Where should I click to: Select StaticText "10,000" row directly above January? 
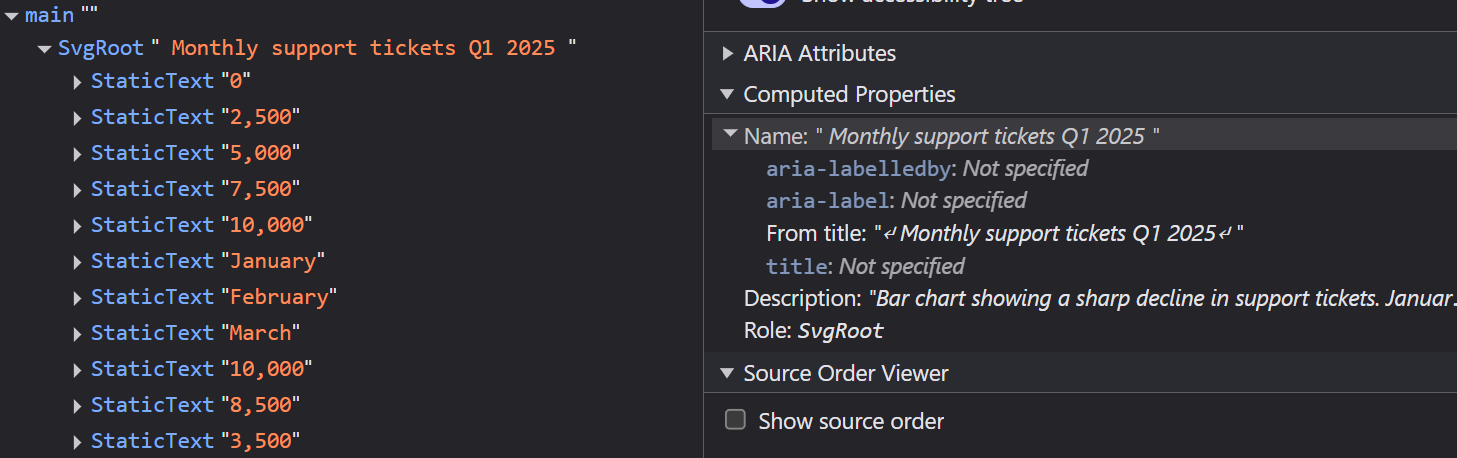coord(201,224)
